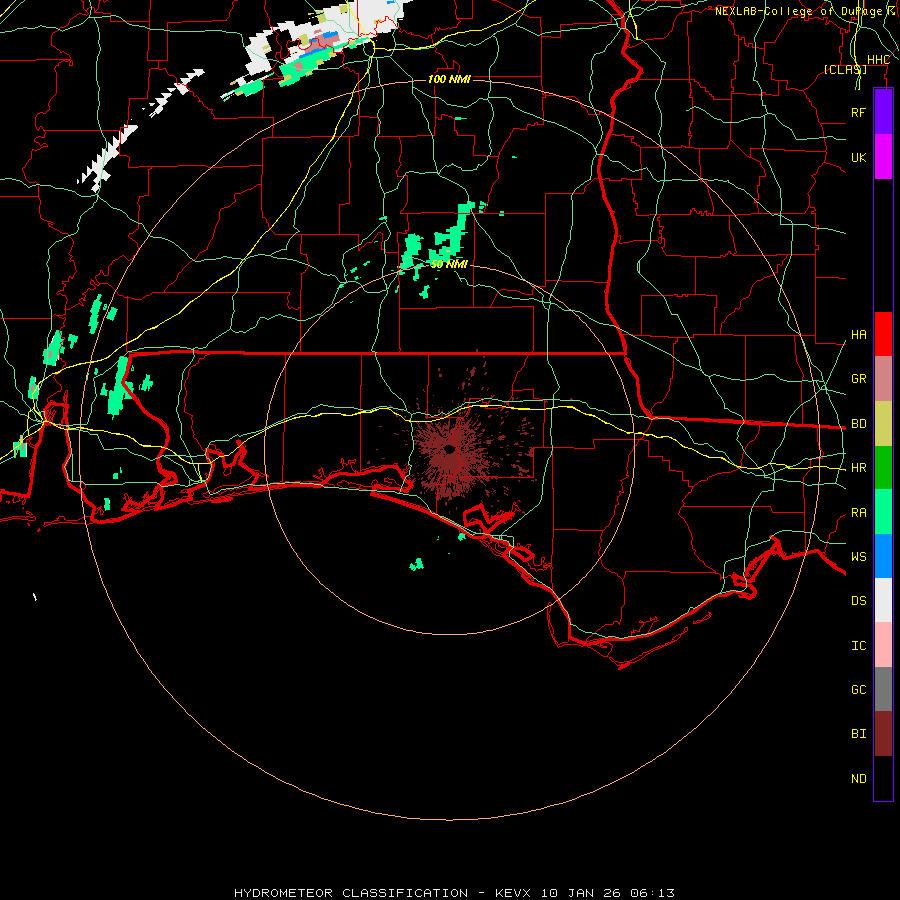Click the UK magenta legend color block
The image size is (900, 900).
883,157
